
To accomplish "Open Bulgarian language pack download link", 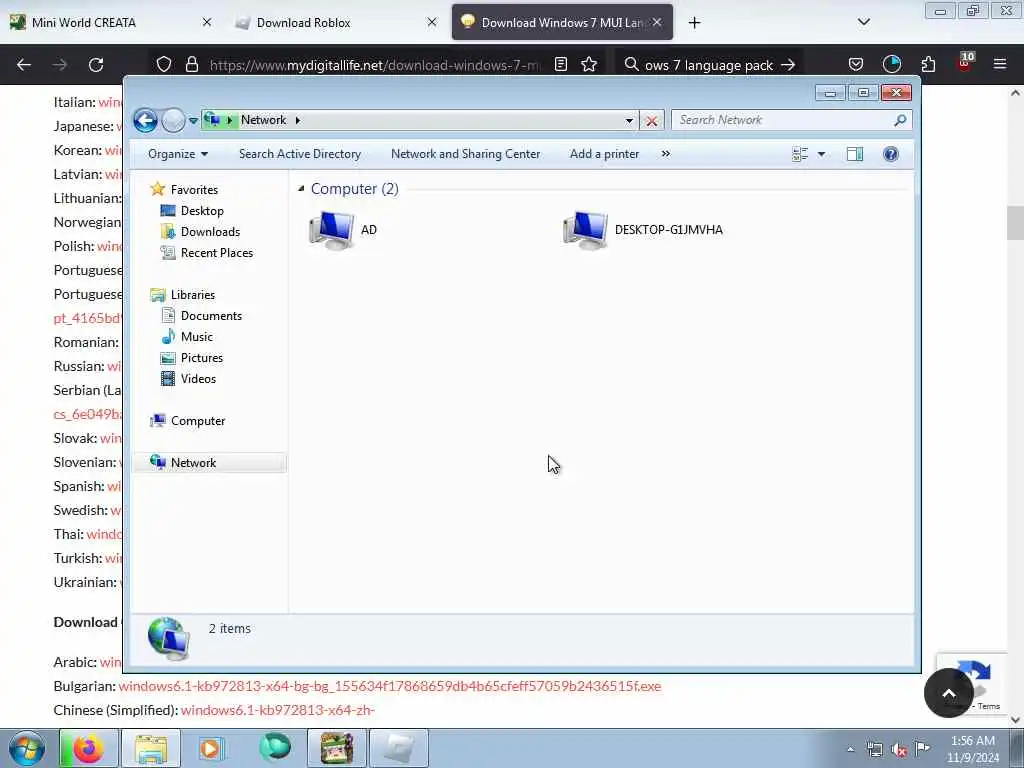I will (x=390, y=686).
